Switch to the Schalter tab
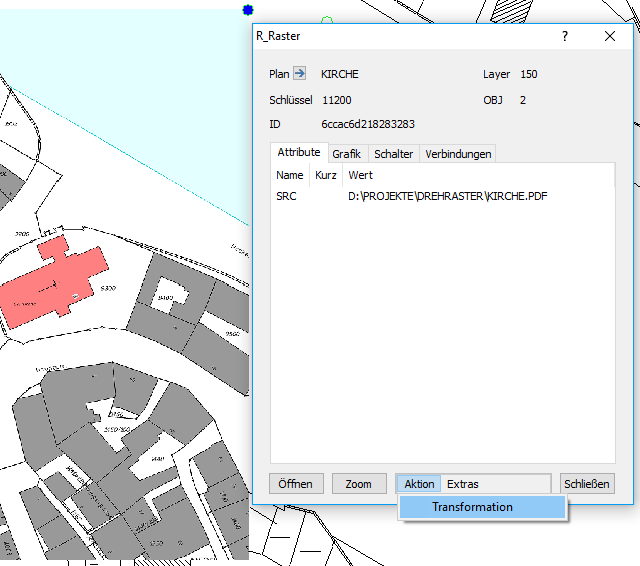Screen dimensions: 640x566 click(393, 154)
